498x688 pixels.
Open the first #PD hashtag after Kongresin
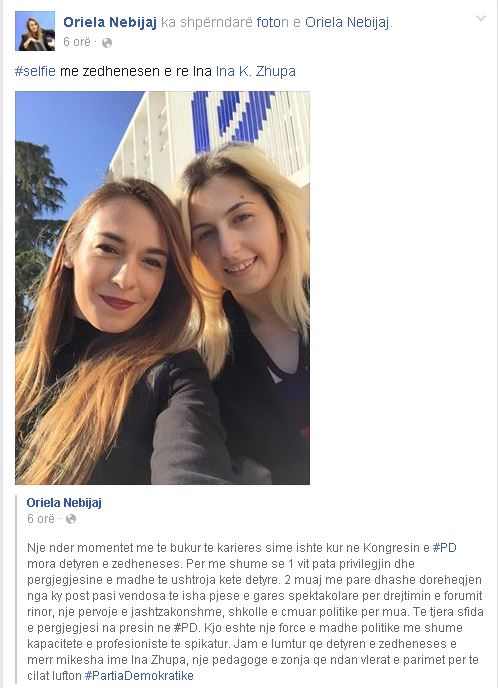click(444, 548)
